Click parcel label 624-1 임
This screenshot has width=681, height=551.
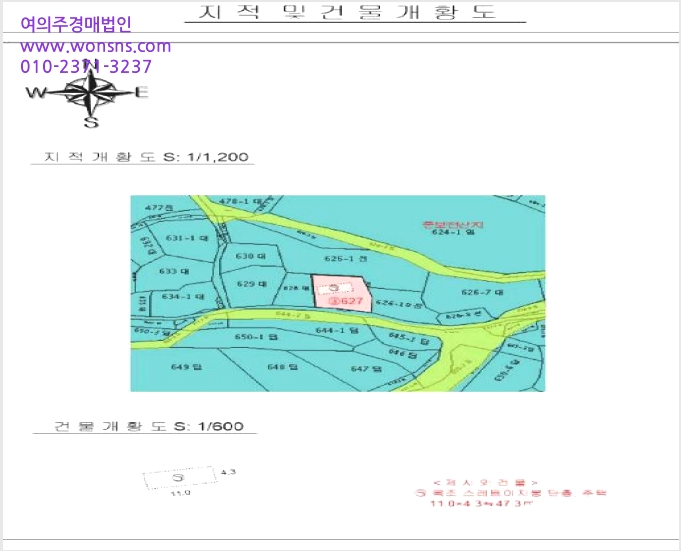pos(454,232)
